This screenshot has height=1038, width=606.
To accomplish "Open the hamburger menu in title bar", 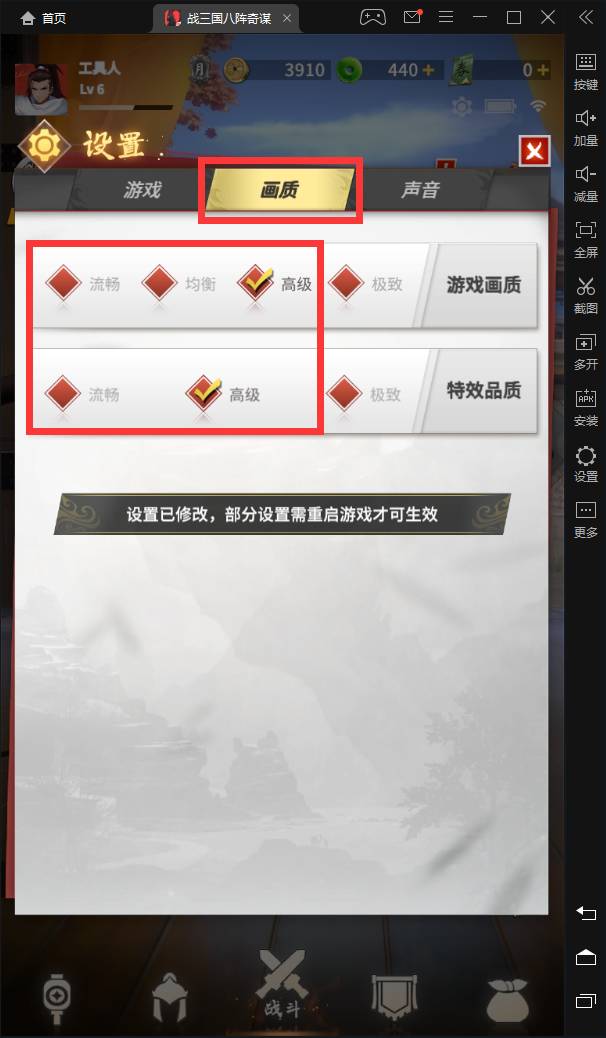I will tap(446, 17).
